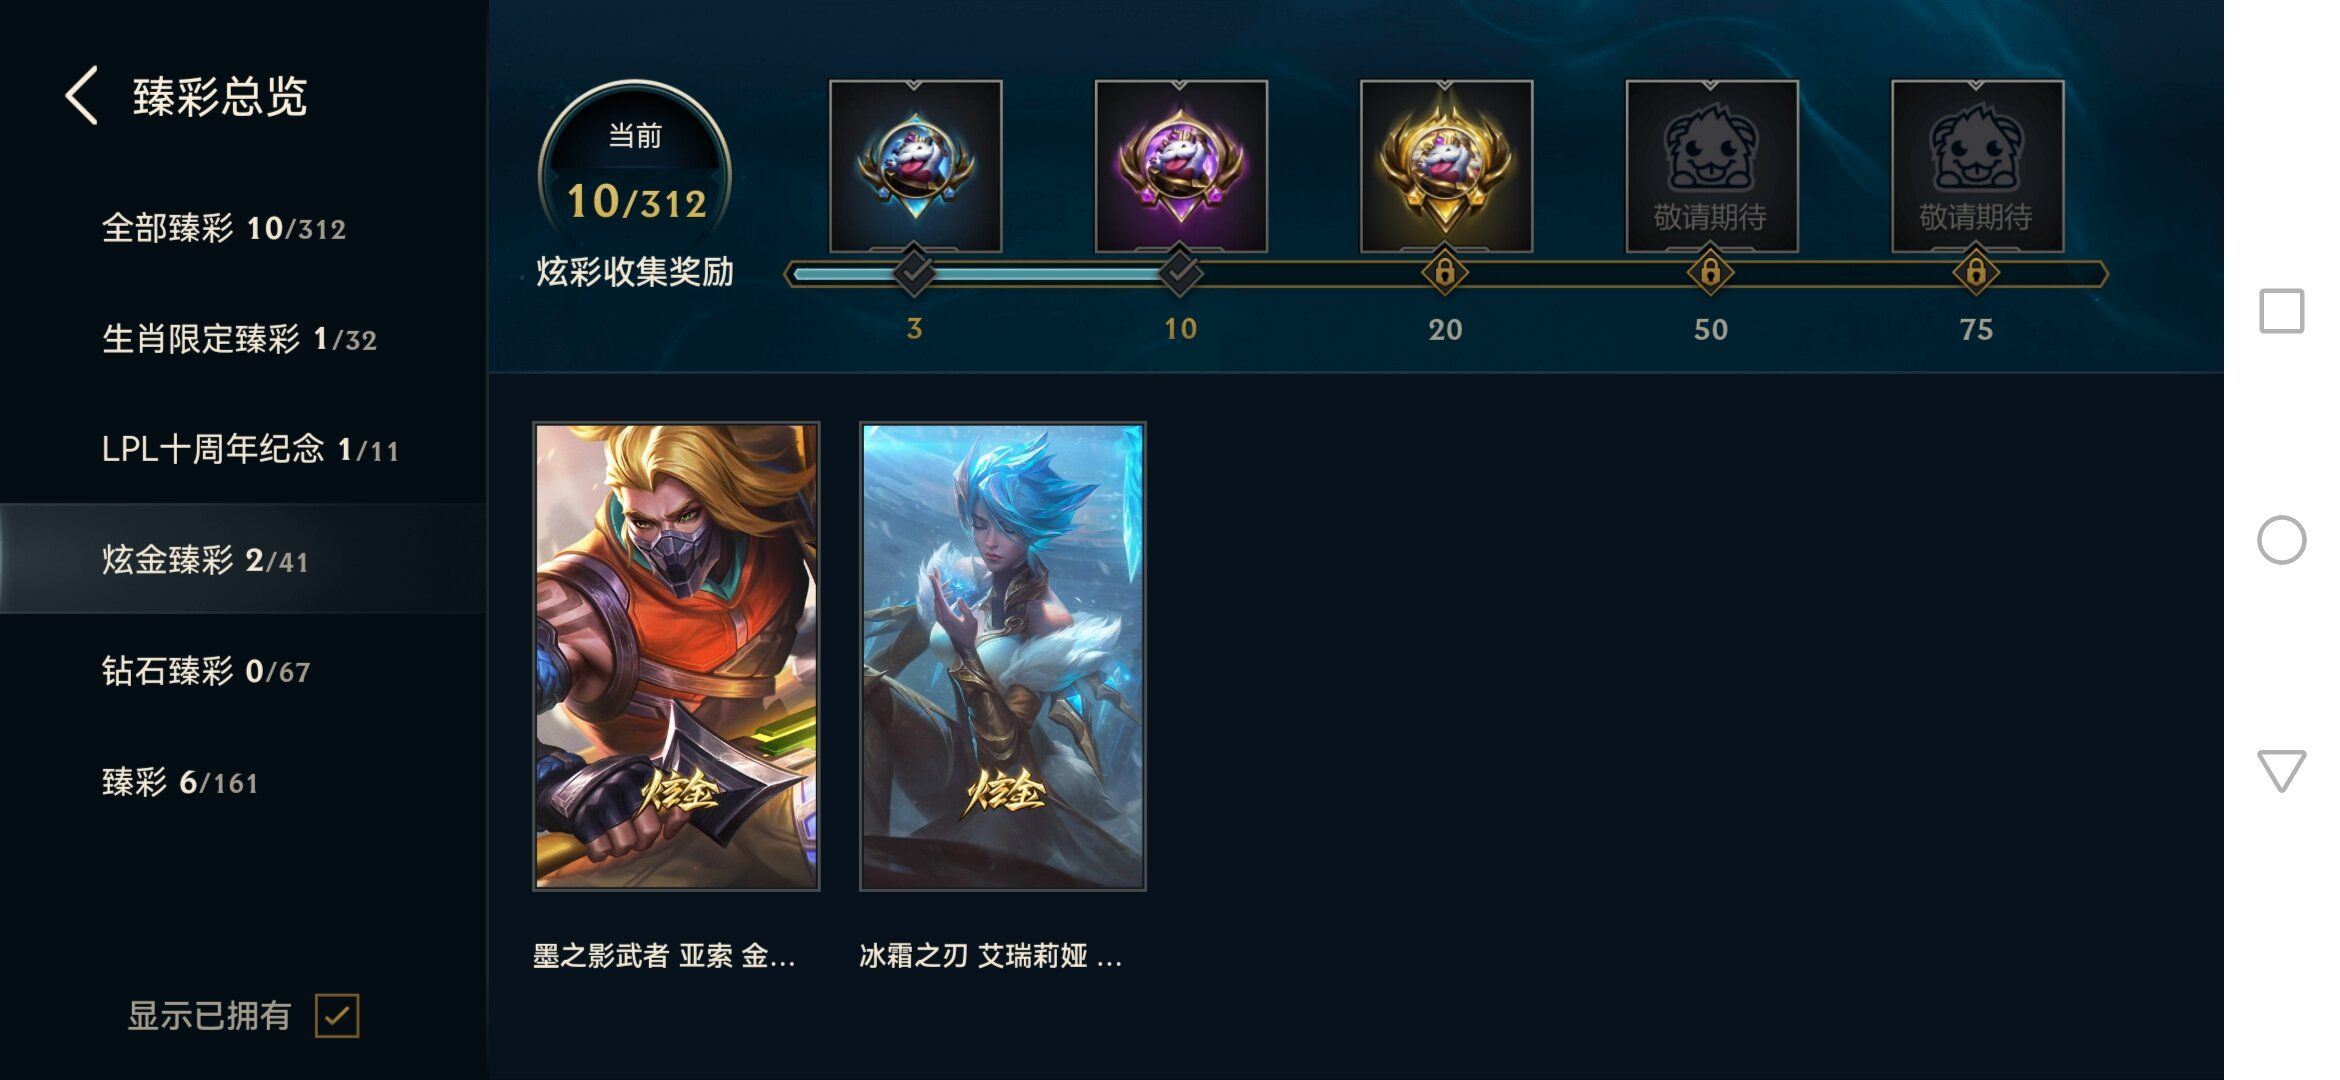
Task: Switch to the 臻彩 6/161 category
Action: pos(180,782)
